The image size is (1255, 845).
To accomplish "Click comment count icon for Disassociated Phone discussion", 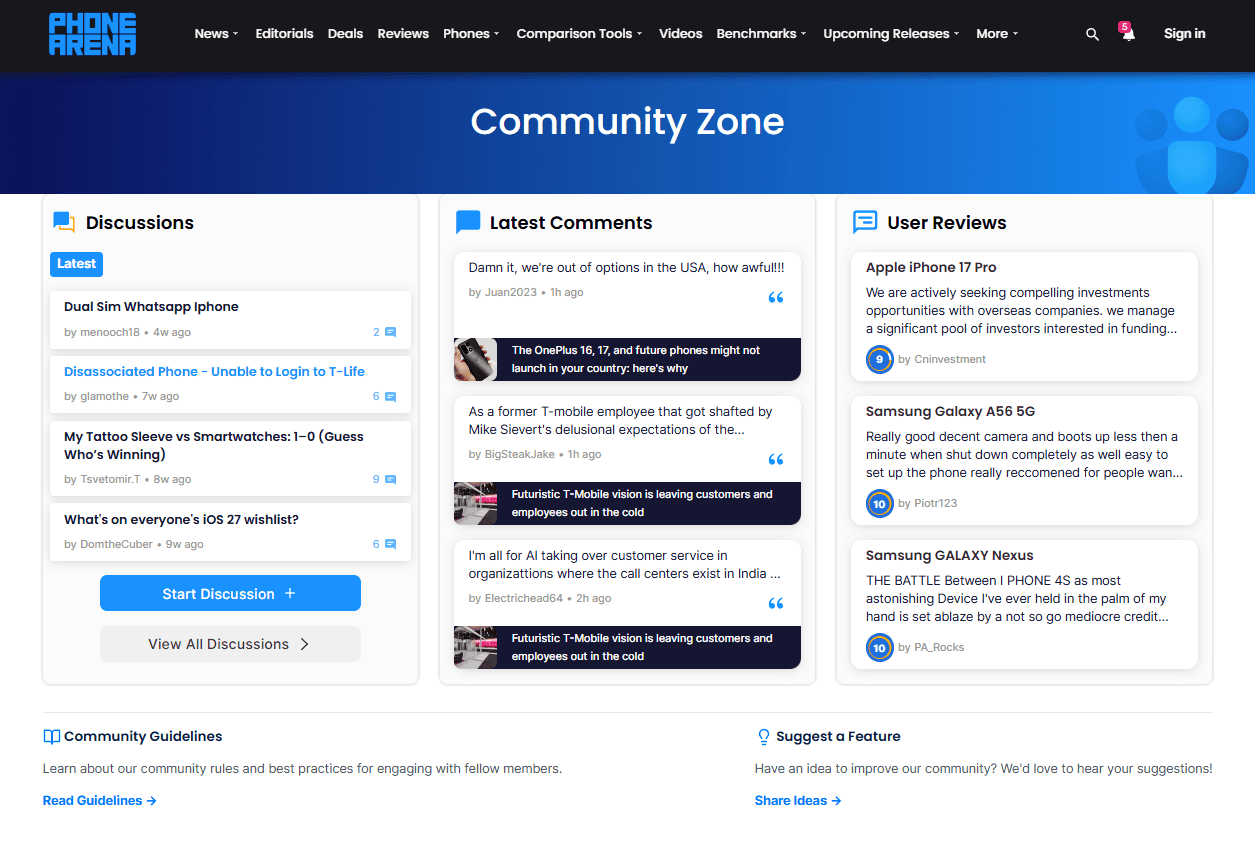I will click(391, 397).
